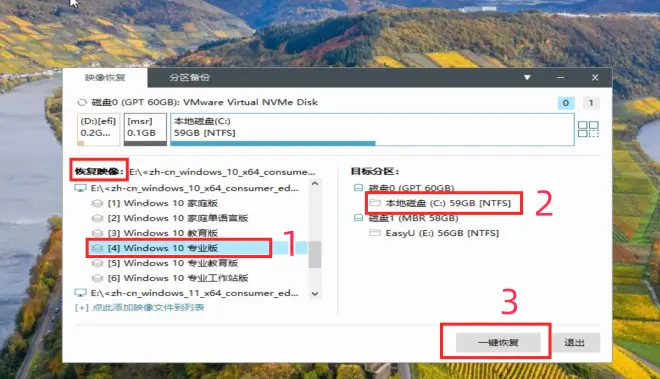Click the folder icon of EasyU (E:)
The image size is (660, 379).
coord(375,233)
